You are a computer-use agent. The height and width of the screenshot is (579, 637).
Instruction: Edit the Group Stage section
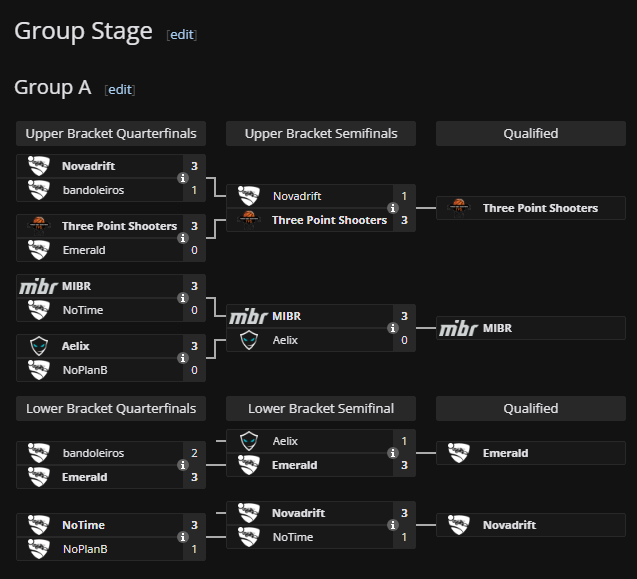[182, 34]
